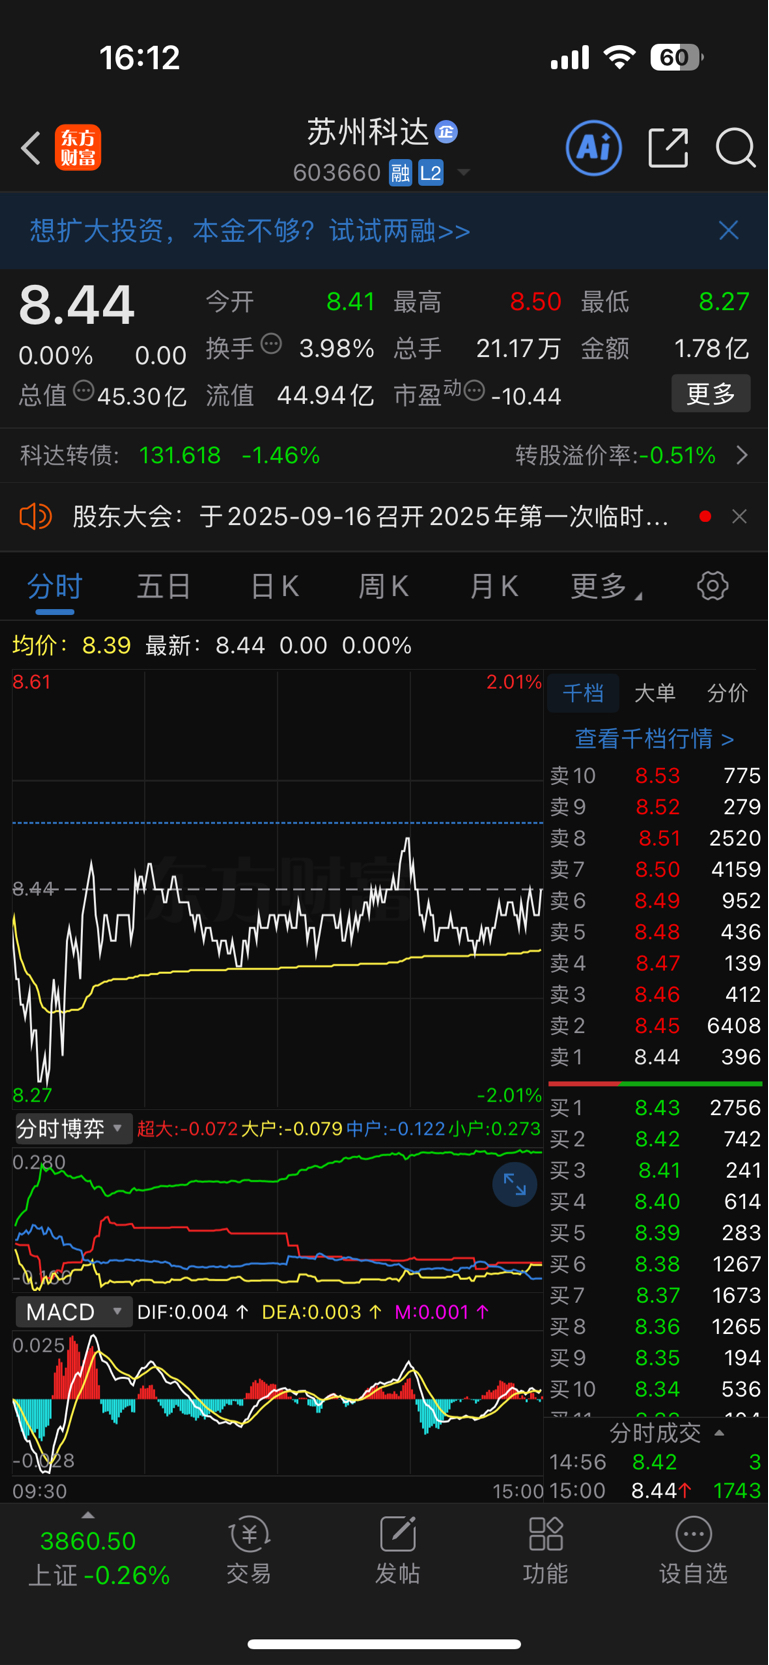Tap verified badge beside 苏州科达
769x1665 pixels.
(447, 132)
